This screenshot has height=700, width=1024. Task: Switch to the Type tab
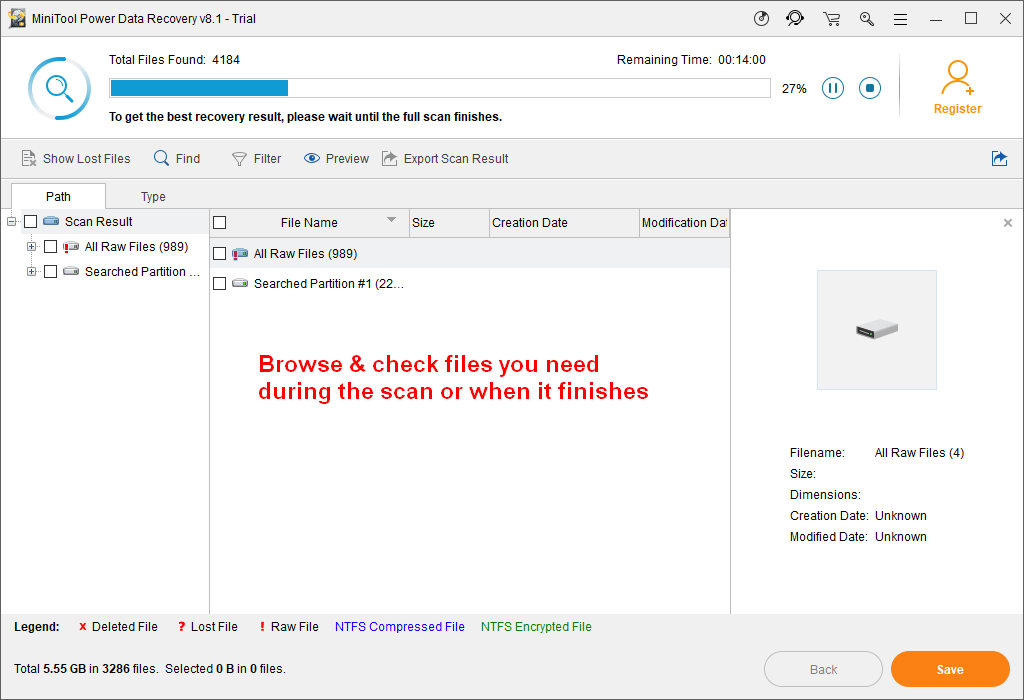[153, 197]
